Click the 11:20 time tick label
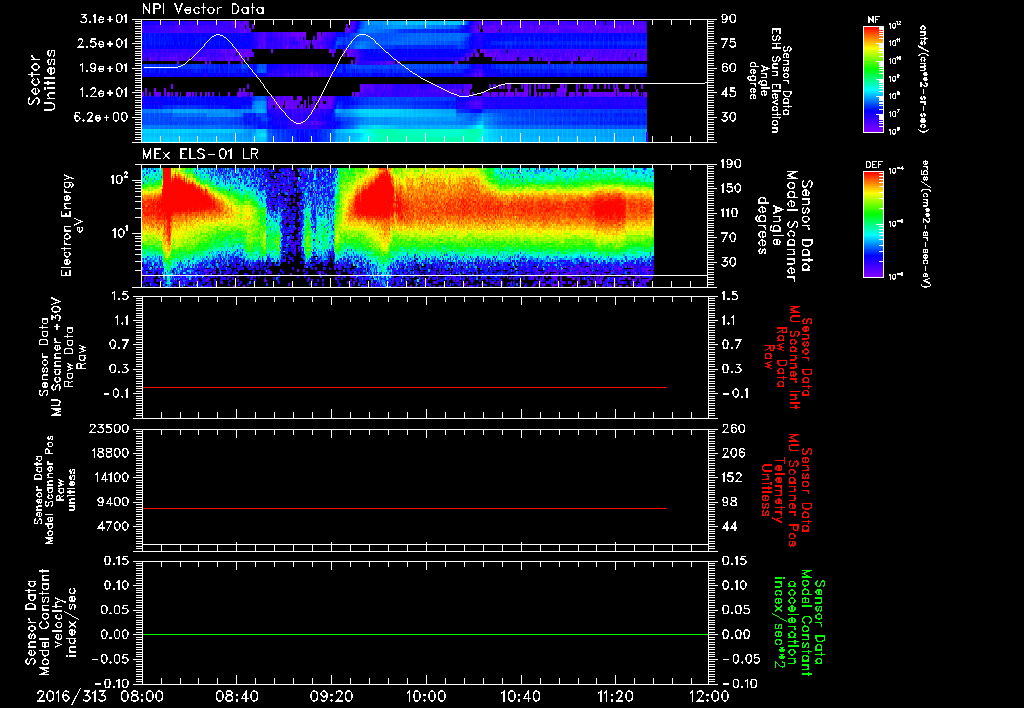The height and width of the screenshot is (708, 1024). point(615,696)
